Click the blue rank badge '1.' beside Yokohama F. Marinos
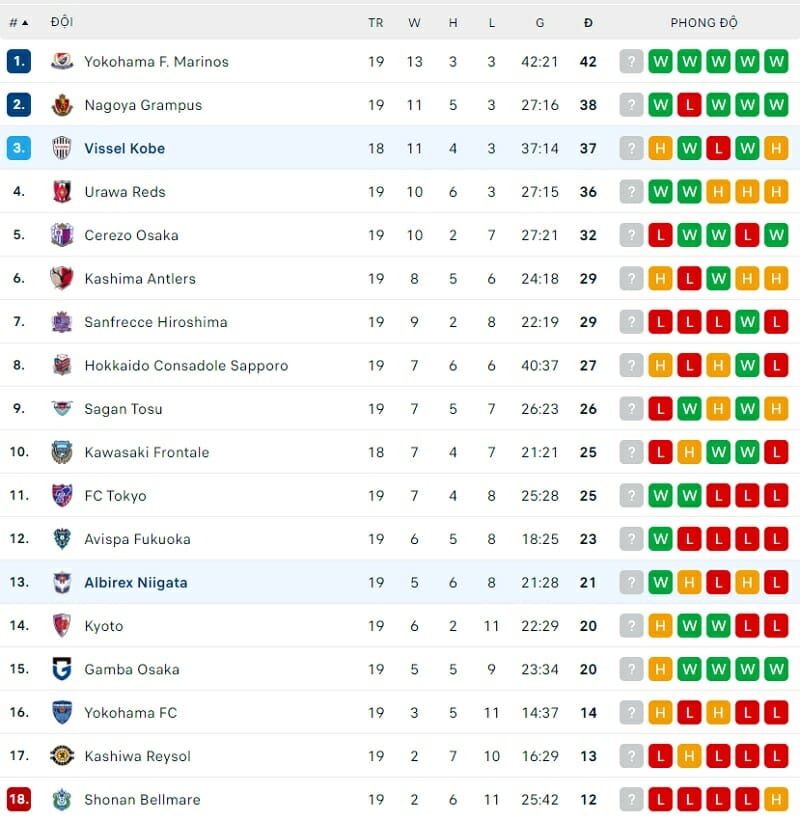 (x=19, y=61)
